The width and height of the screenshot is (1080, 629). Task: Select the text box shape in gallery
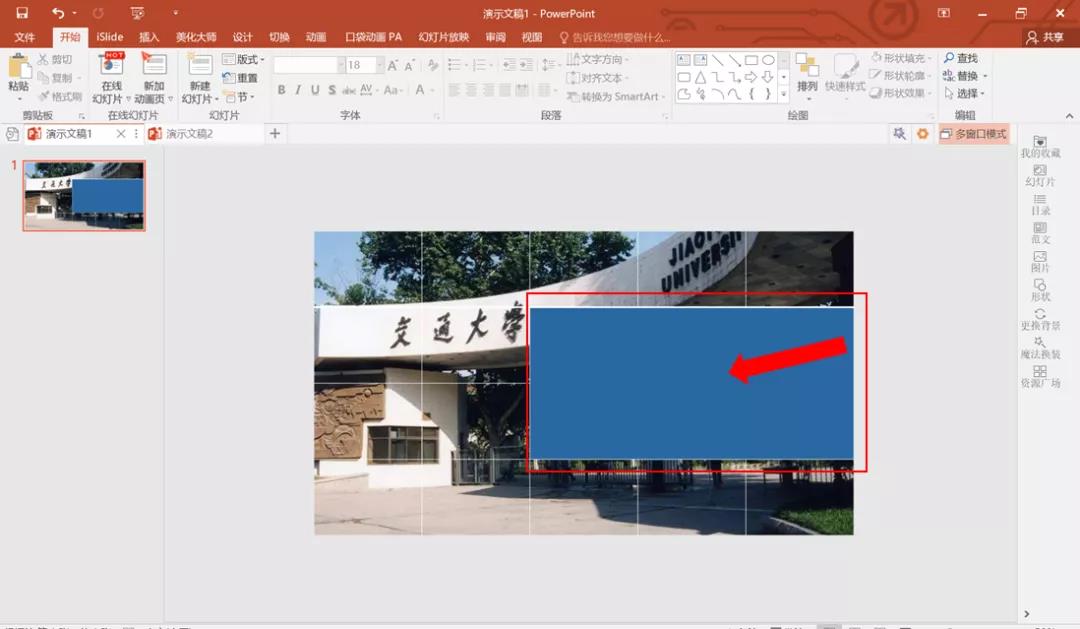coord(684,60)
